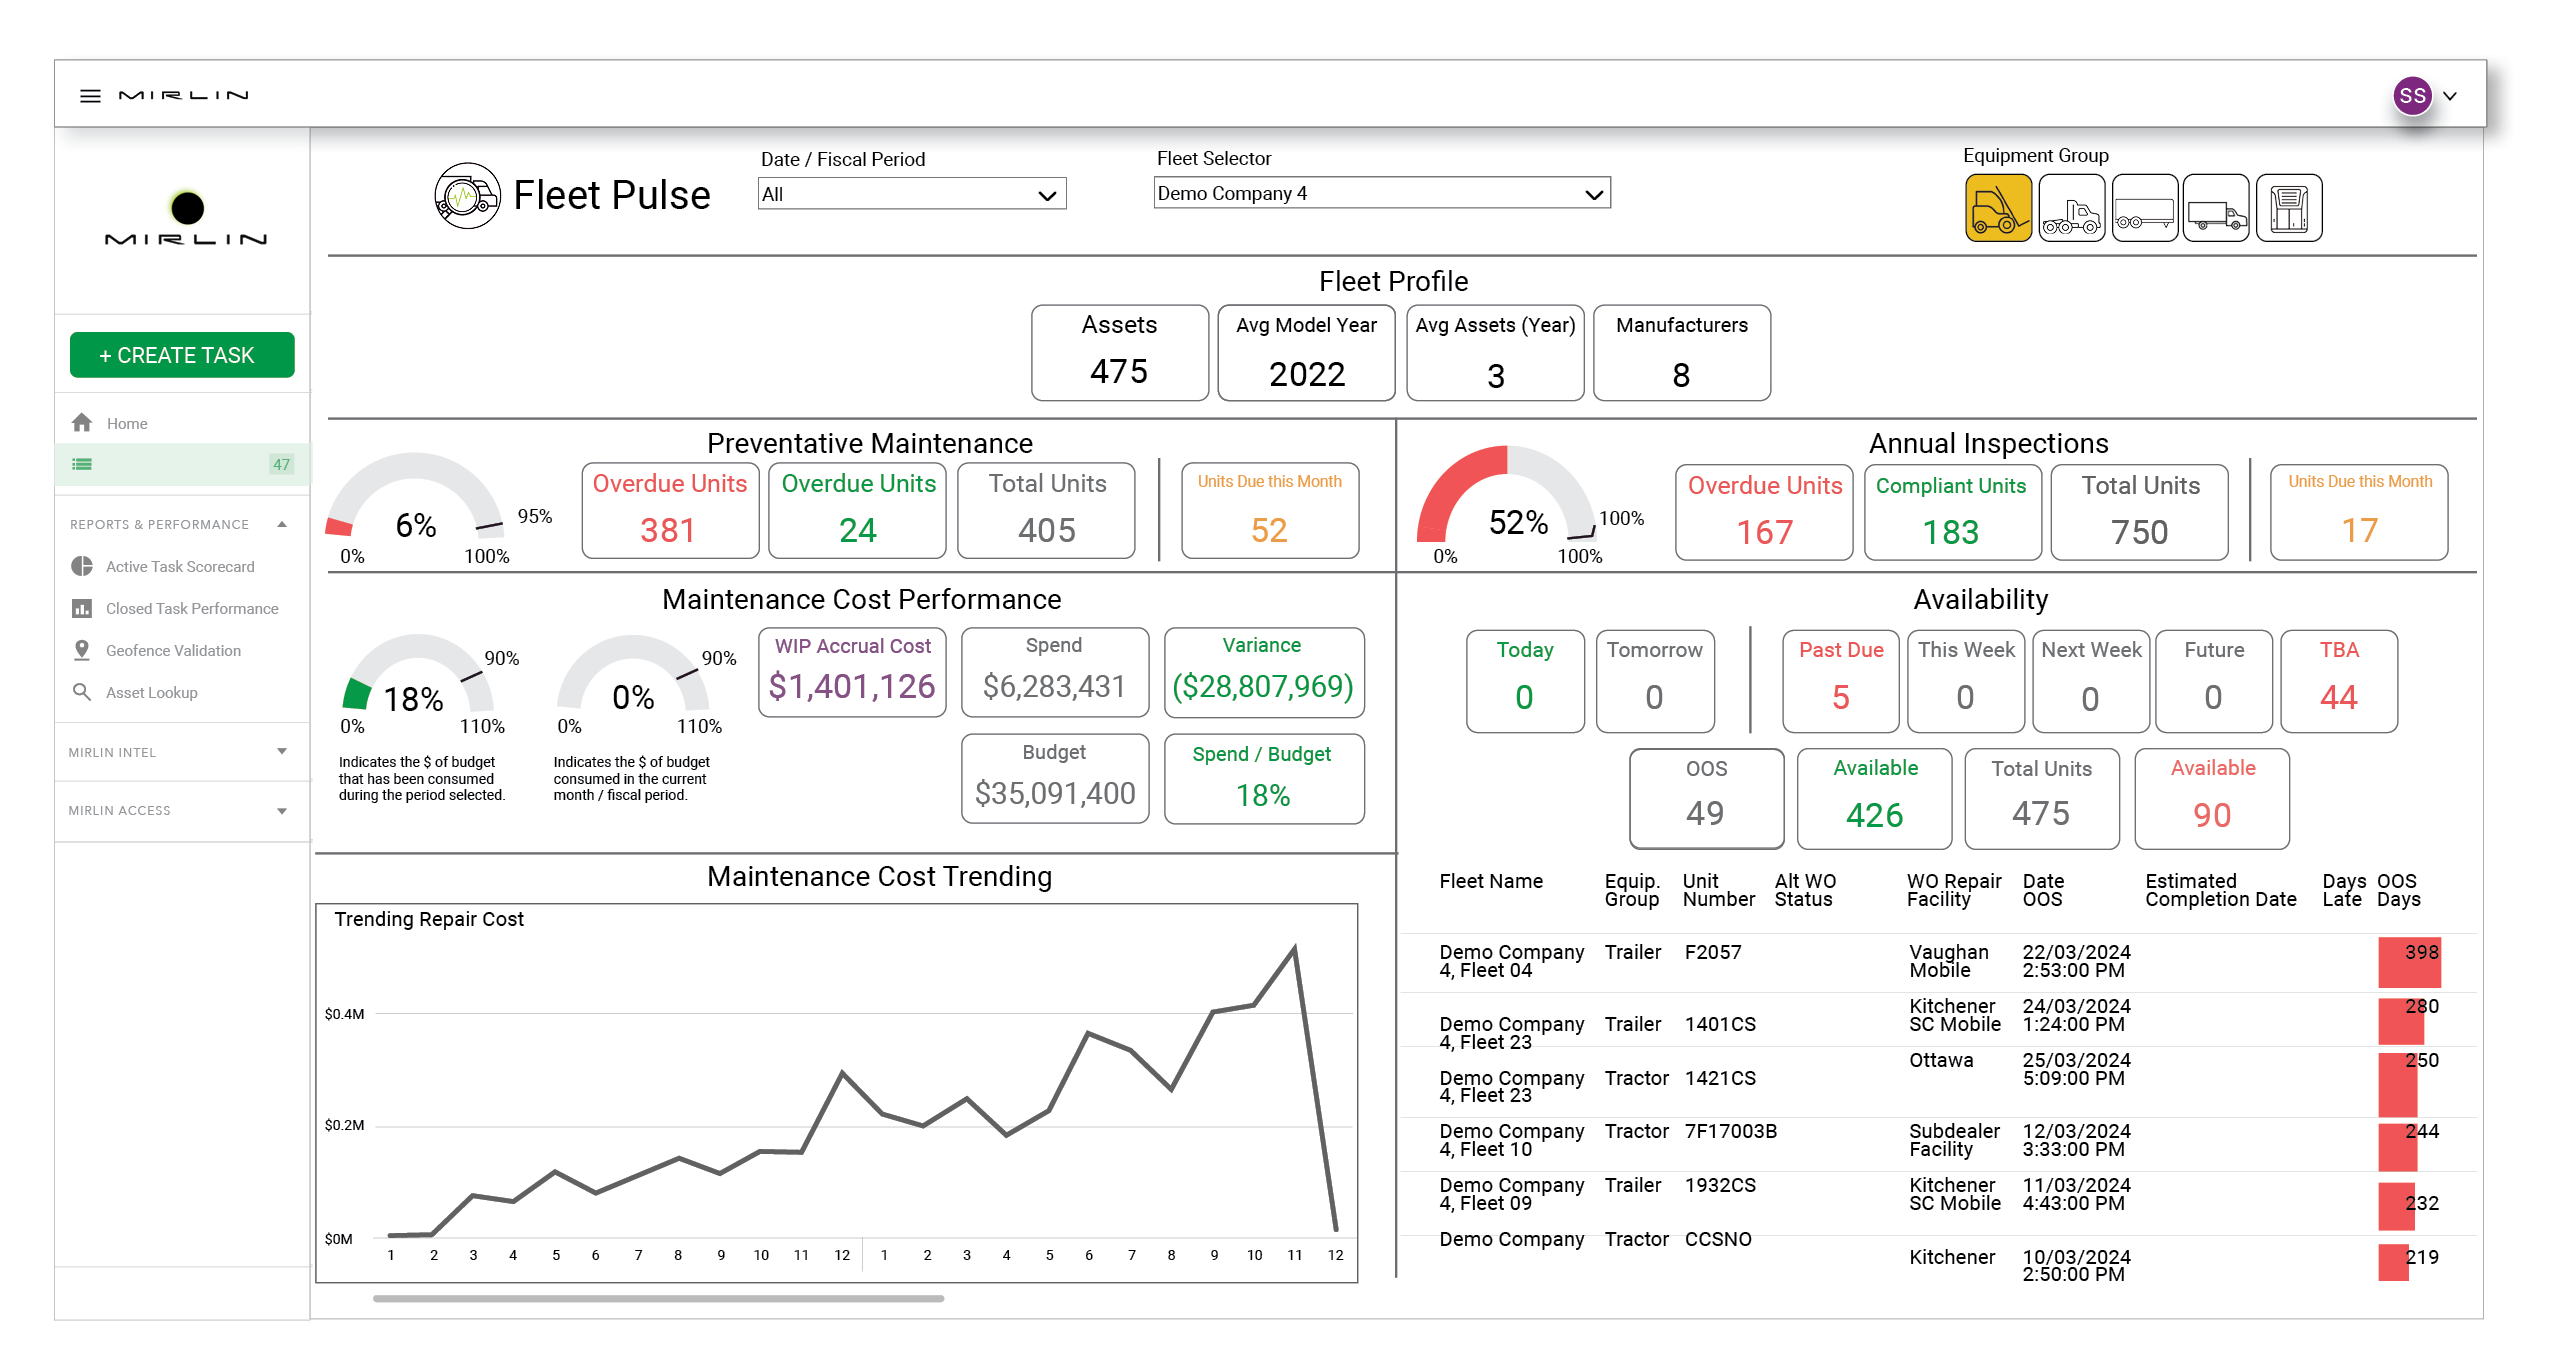Expand the Mirlin Intel sidebar section
Viewport: 2550px width, 1360px height.
click(x=281, y=752)
